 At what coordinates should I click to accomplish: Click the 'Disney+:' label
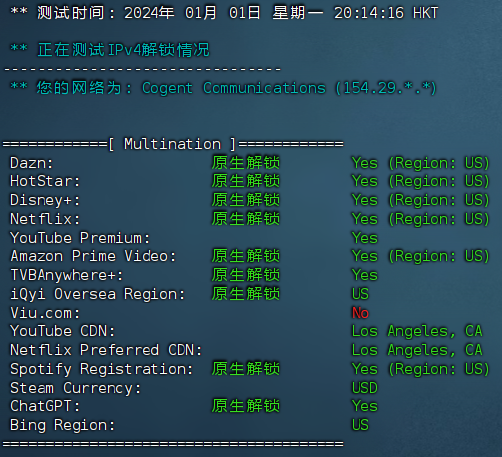coord(45,200)
